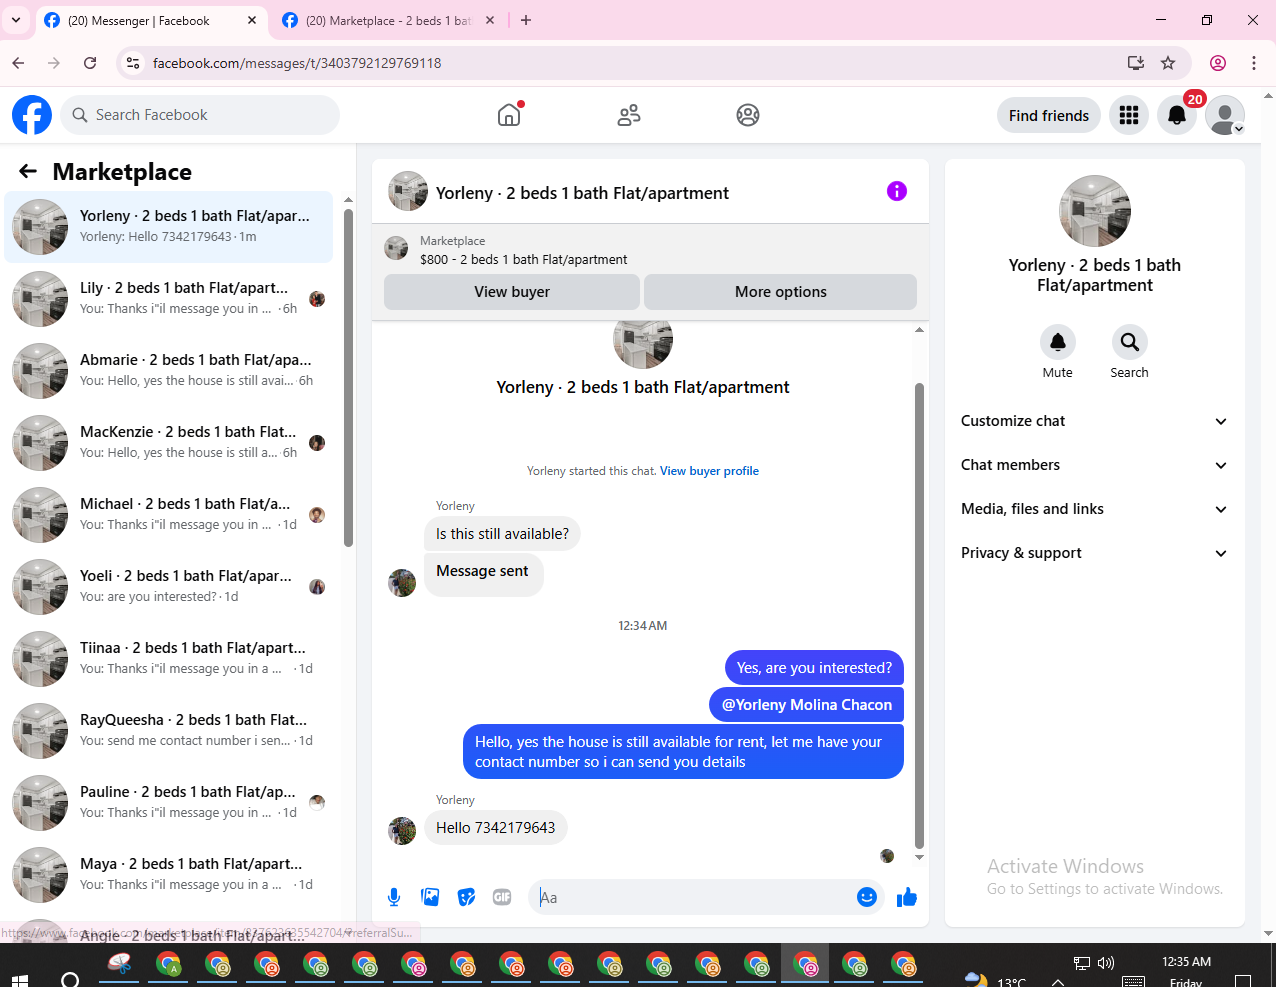The width and height of the screenshot is (1276, 987).
Task: Open the account profile avatar menu
Action: (x=1225, y=115)
